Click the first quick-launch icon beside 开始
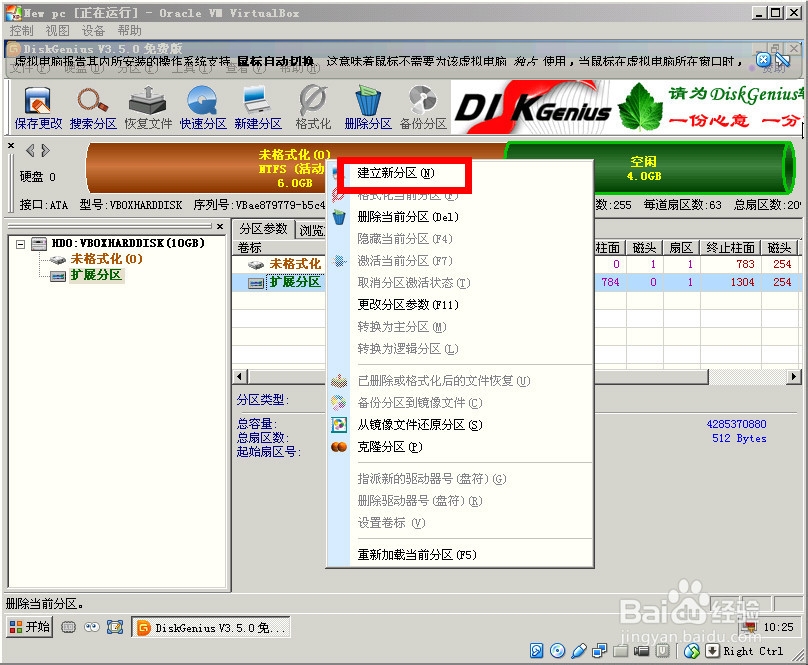 point(68,627)
